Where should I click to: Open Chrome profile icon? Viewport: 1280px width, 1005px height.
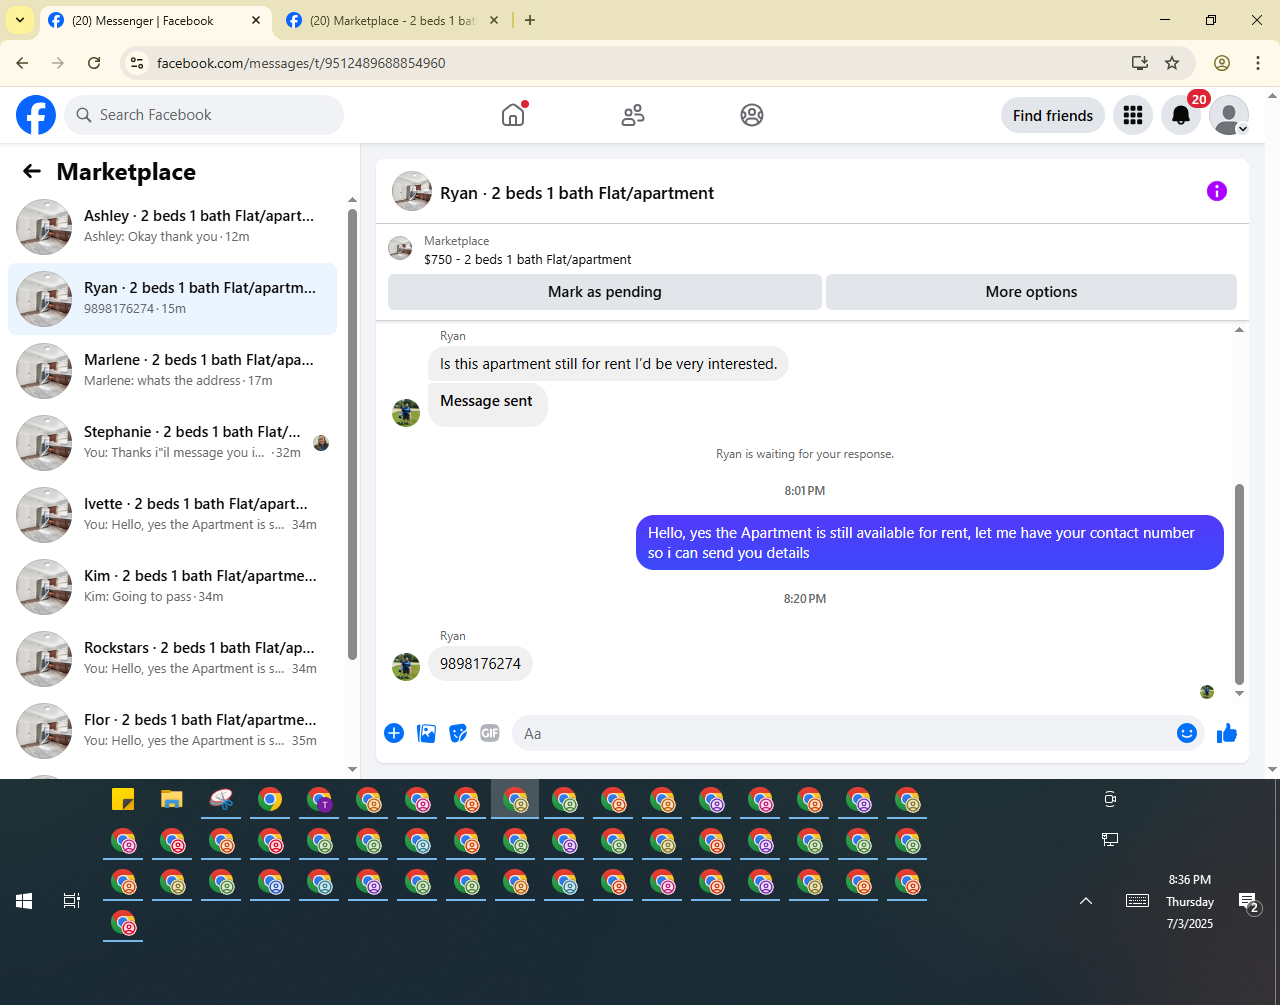1222,63
